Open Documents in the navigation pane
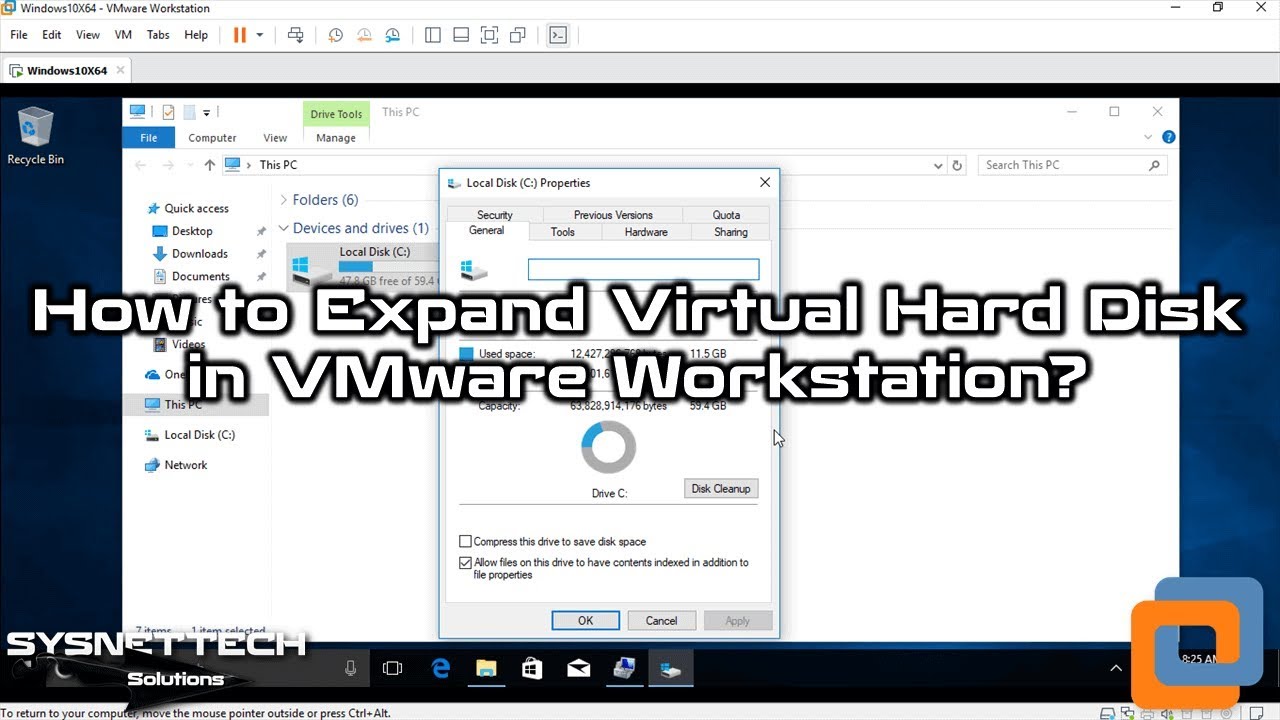 click(200, 277)
